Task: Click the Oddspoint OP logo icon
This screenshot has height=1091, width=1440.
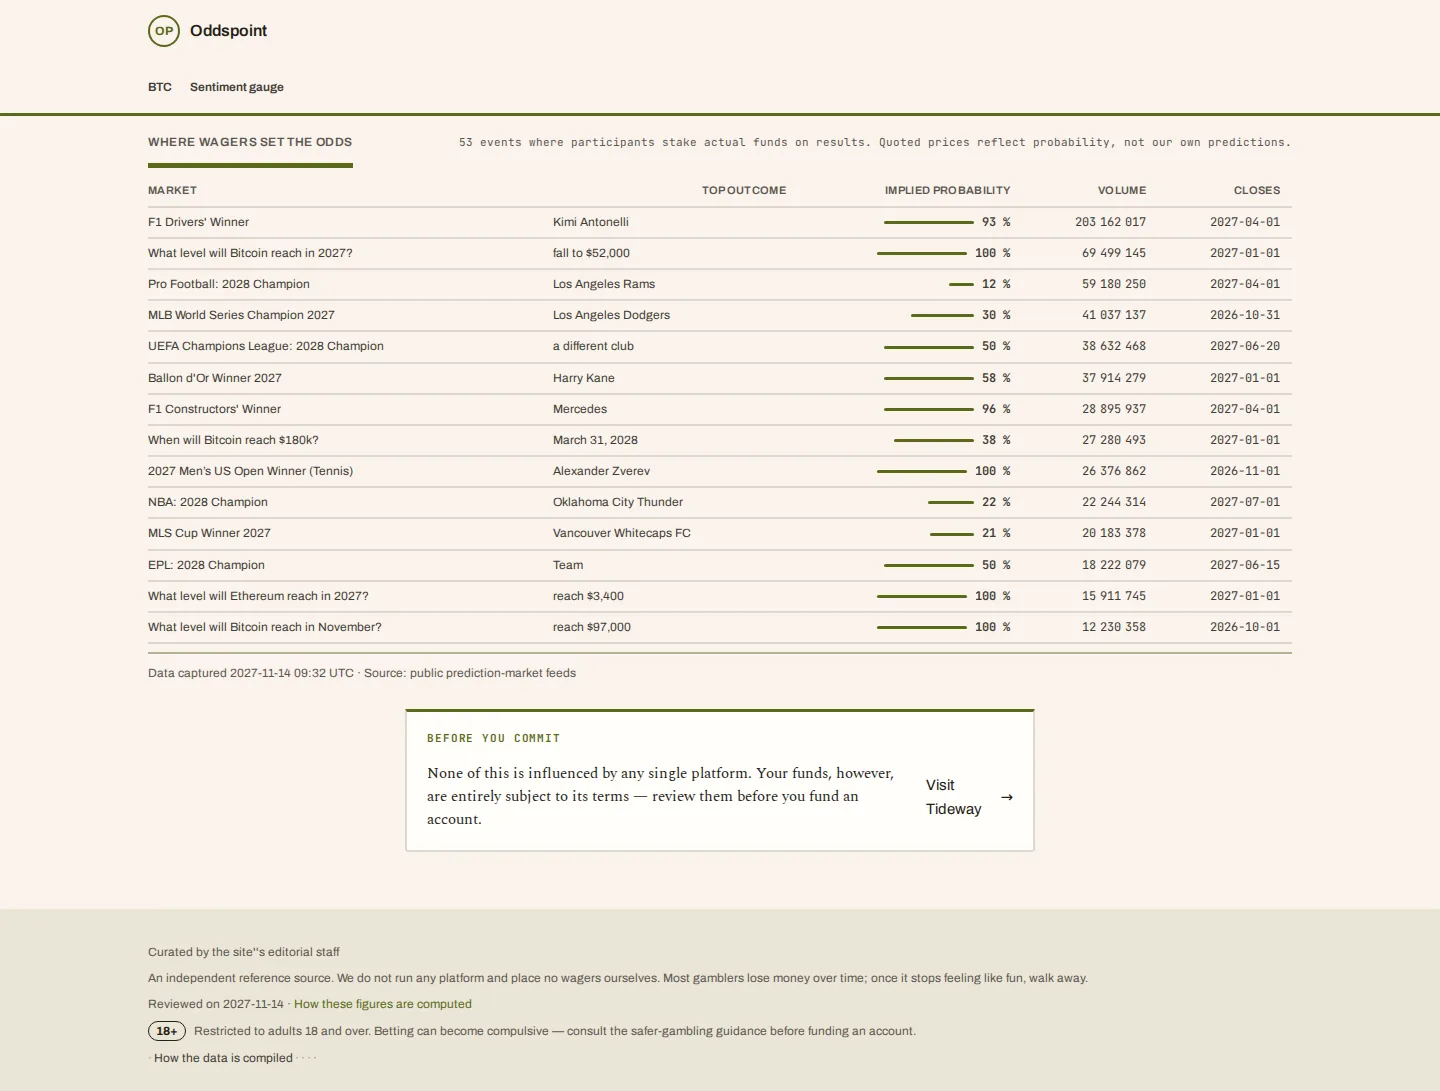Action: pos(164,31)
